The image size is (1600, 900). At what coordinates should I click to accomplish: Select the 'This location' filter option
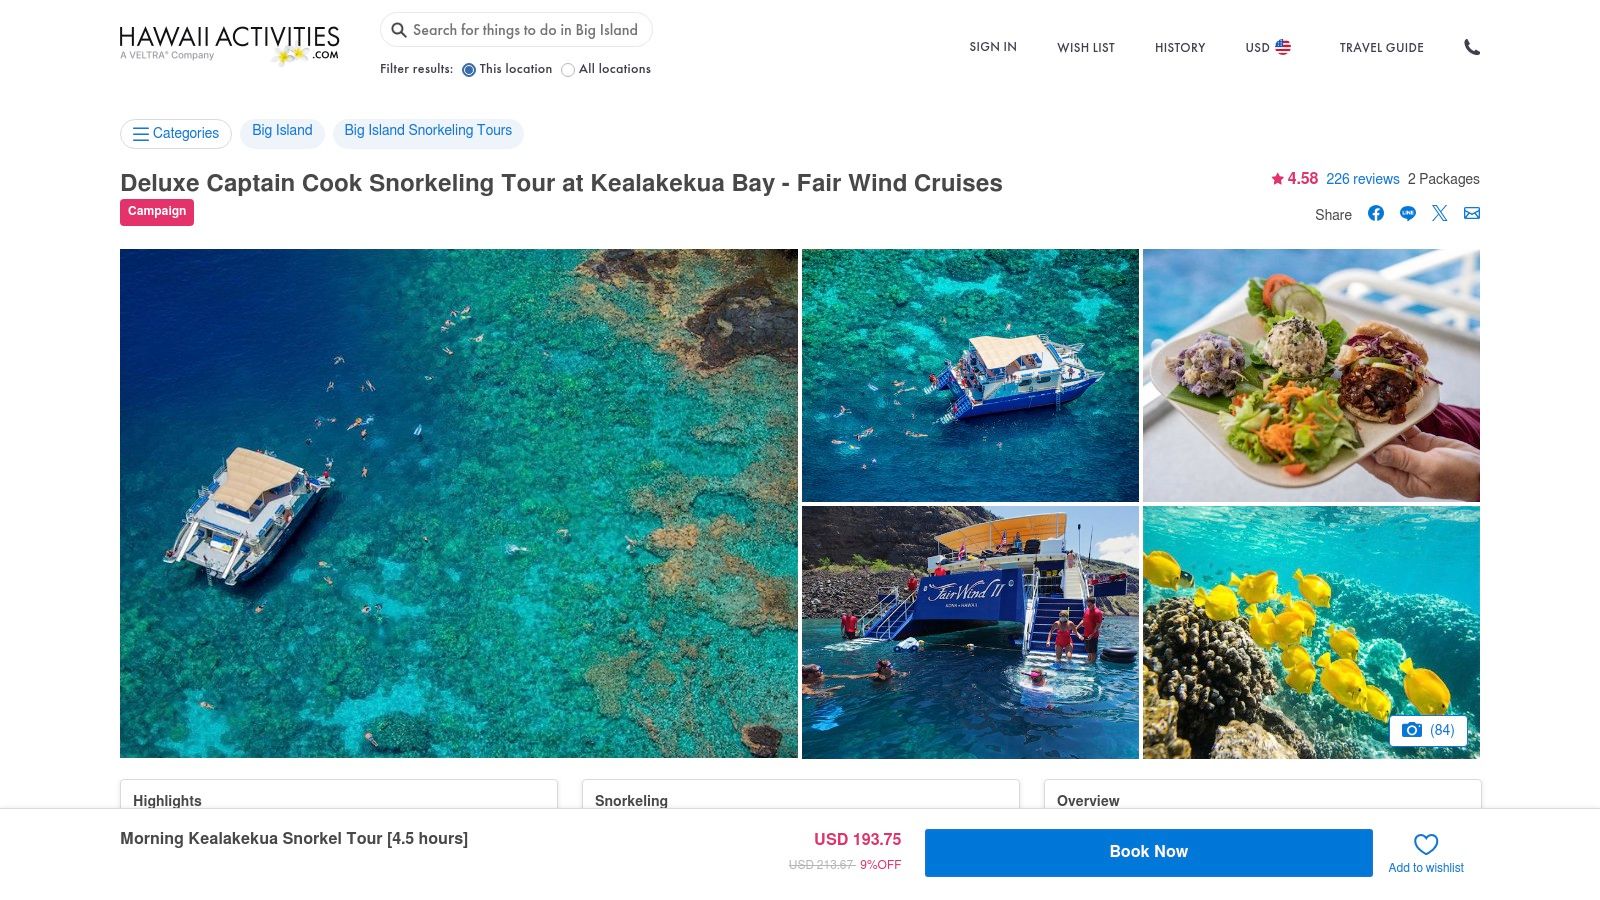pyautogui.click(x=469, y=70)
